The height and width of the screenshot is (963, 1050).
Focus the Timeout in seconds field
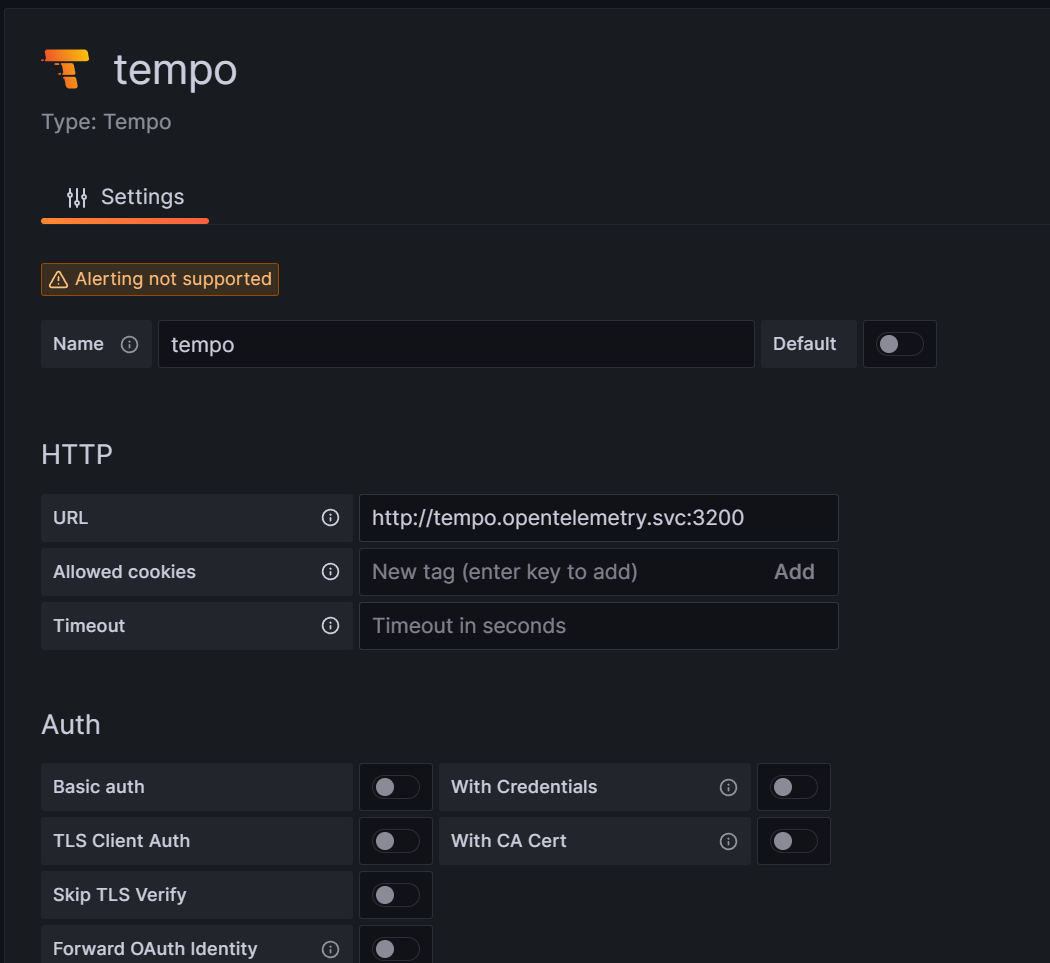(x=599, y=625)
